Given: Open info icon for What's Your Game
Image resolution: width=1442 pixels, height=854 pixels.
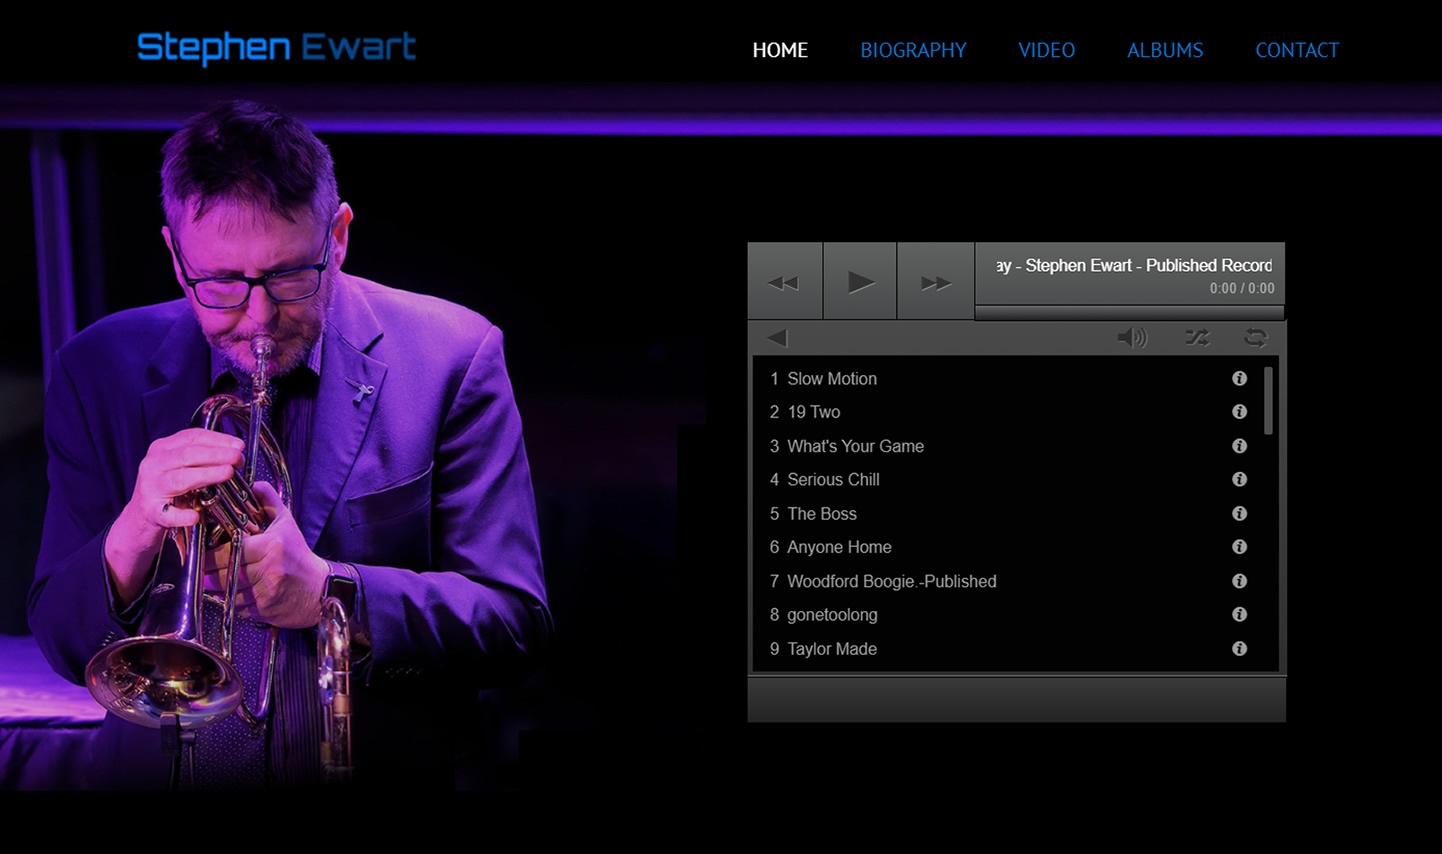Looking at the screenshot, I should [1239, 446].
